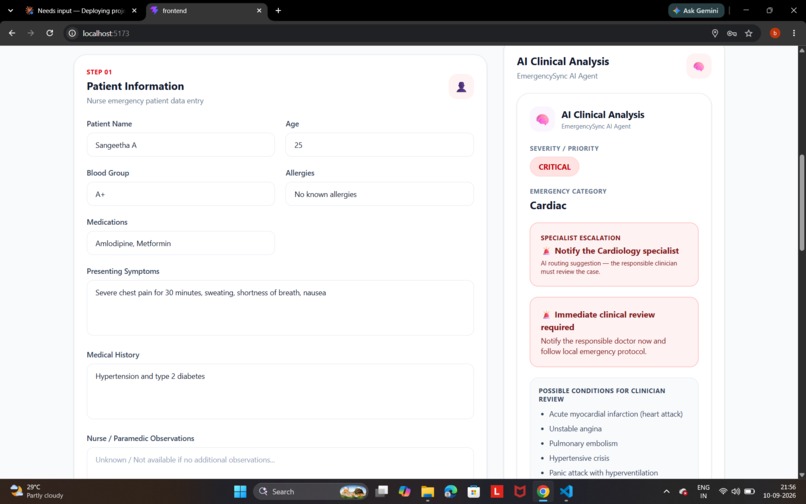Click the browser forward arrow
Image resolution: width=806 pixels, height=504 pixels.
31,33
